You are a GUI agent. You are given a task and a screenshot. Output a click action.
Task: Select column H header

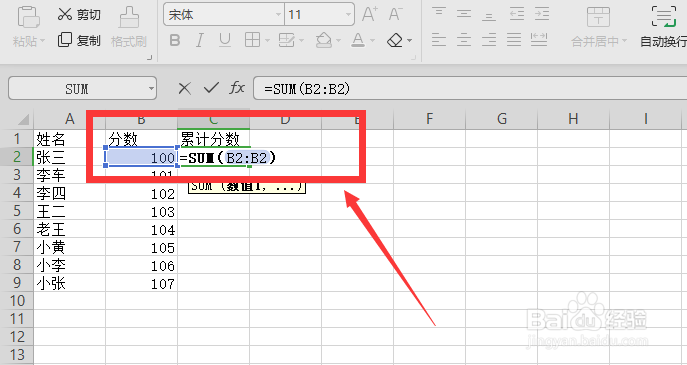(574, 119)
